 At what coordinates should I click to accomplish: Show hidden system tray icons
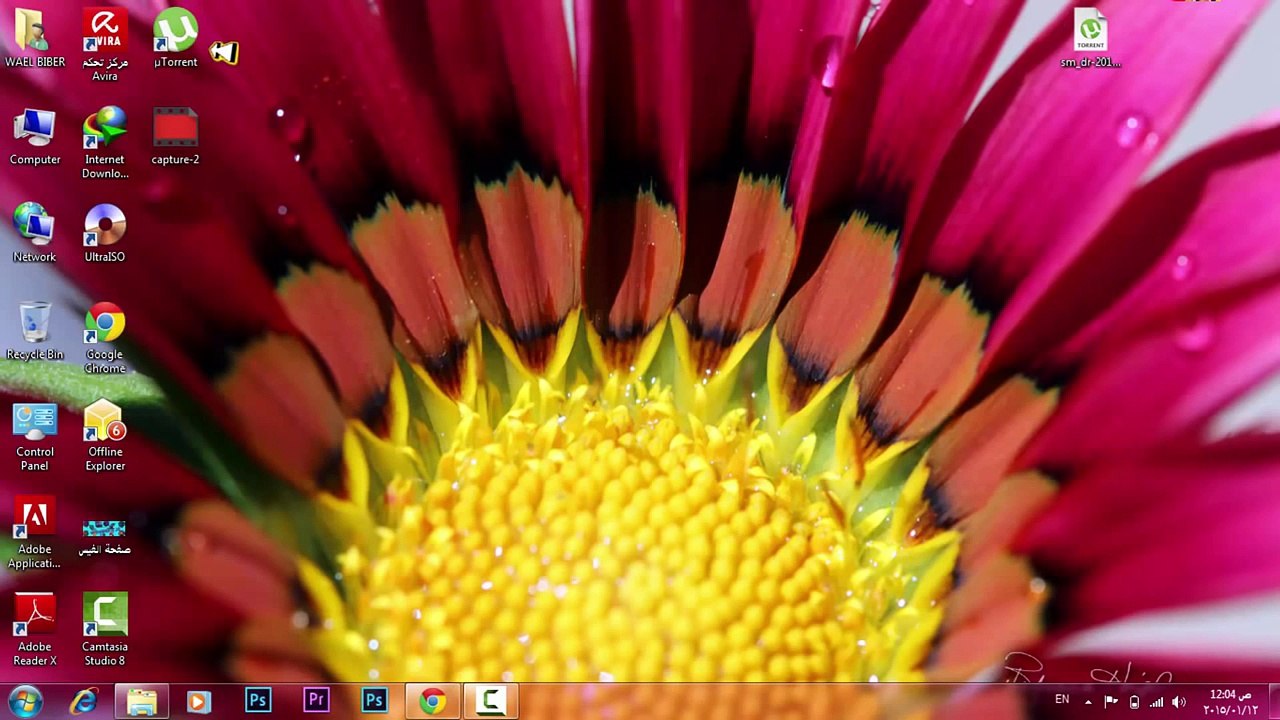tap(1088, 702)
